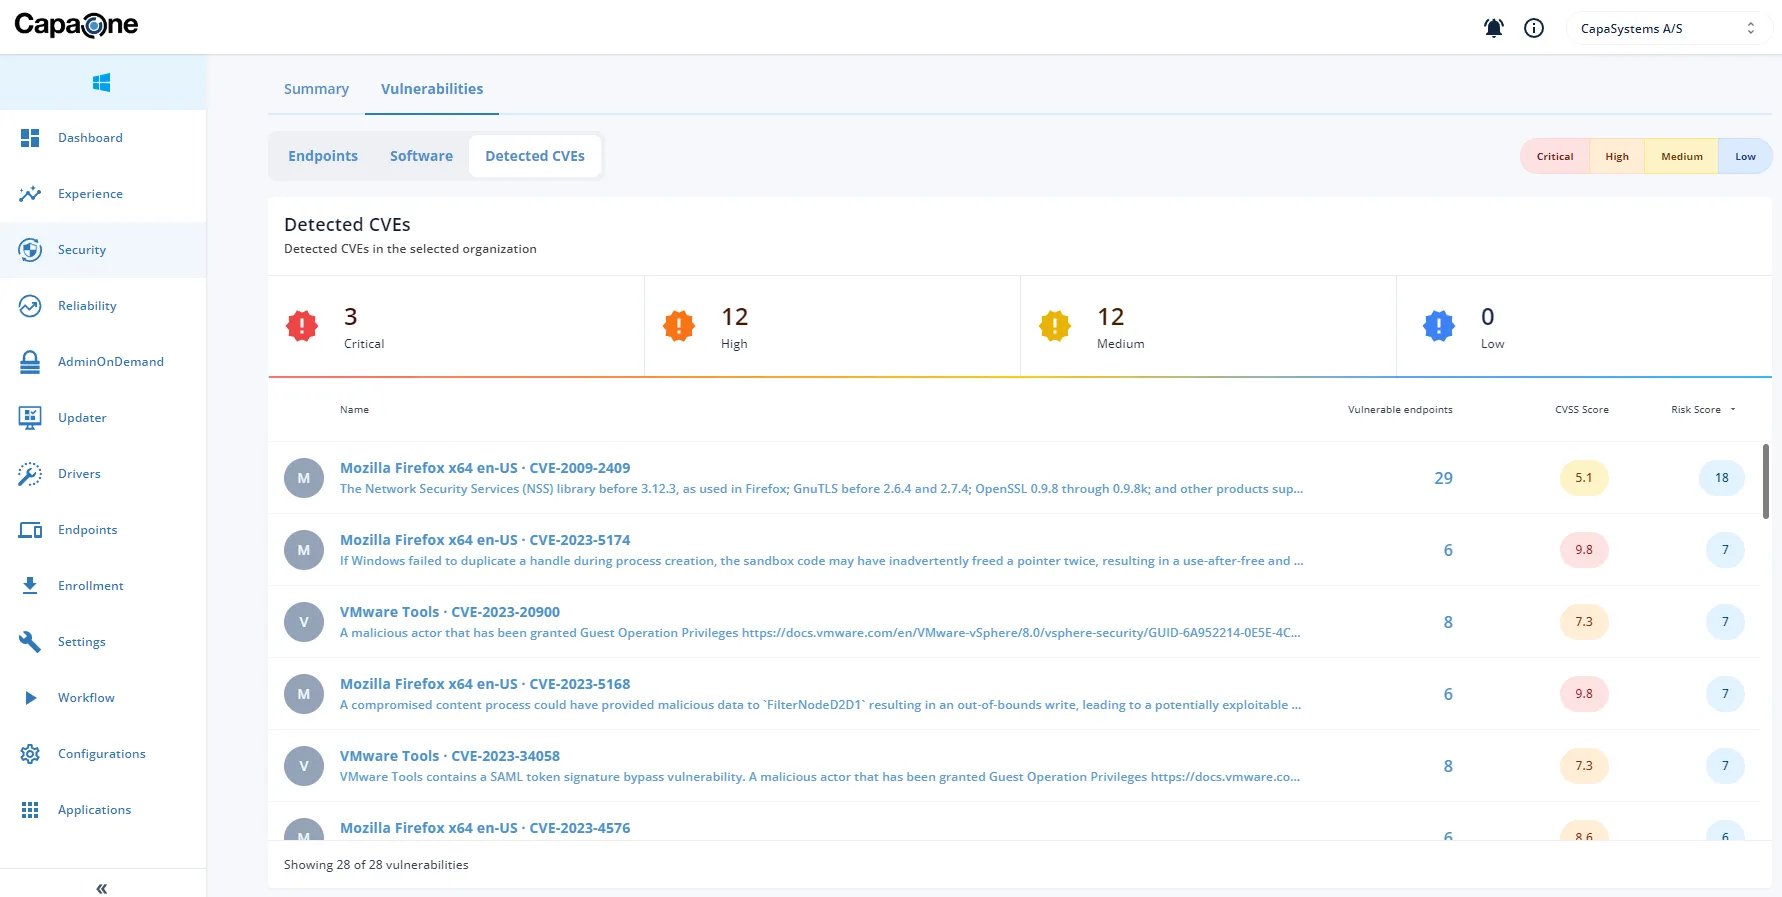Click the Dashboard sidebar icon
1782x897 pixels.
point(30,138)
